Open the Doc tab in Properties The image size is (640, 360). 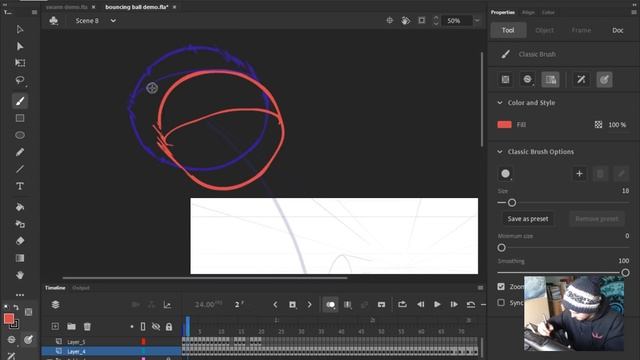[x=618, y=30]
